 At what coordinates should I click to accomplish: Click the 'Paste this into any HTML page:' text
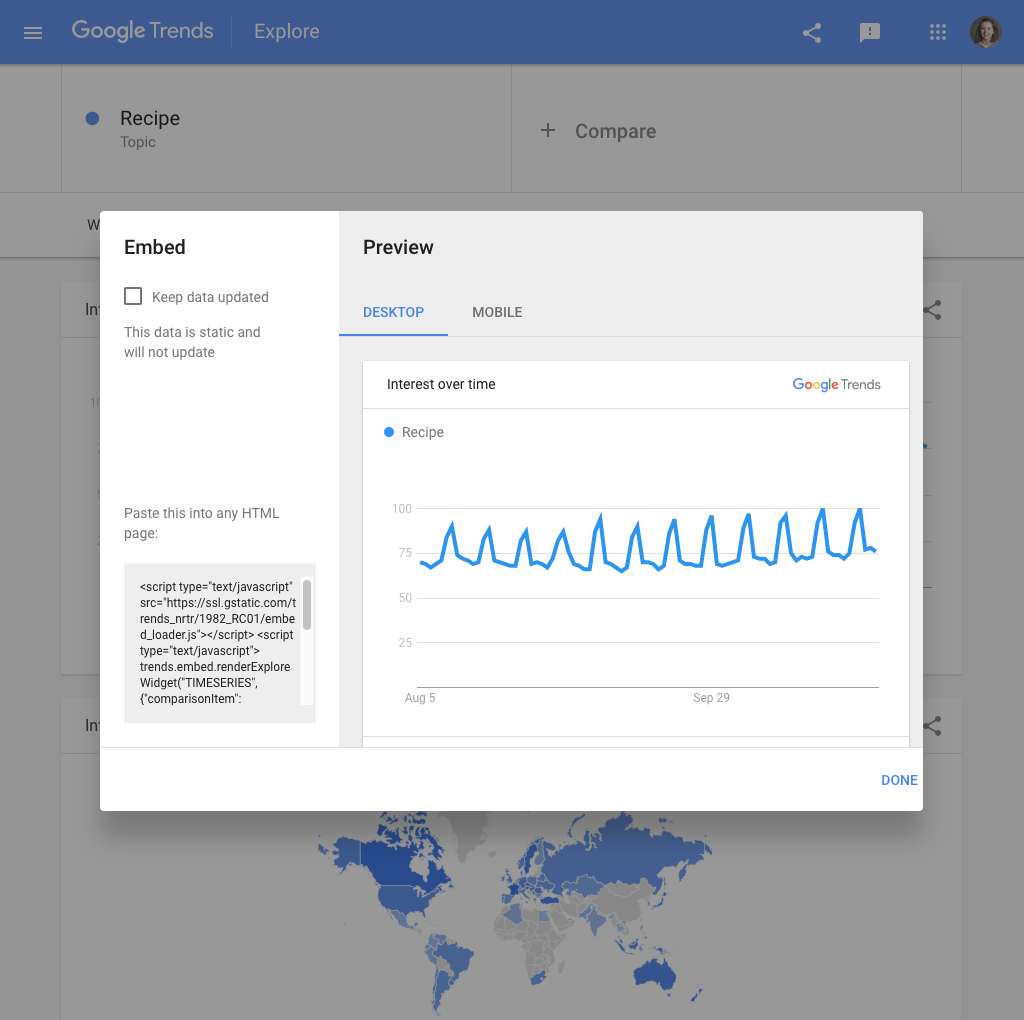[201, 523]
